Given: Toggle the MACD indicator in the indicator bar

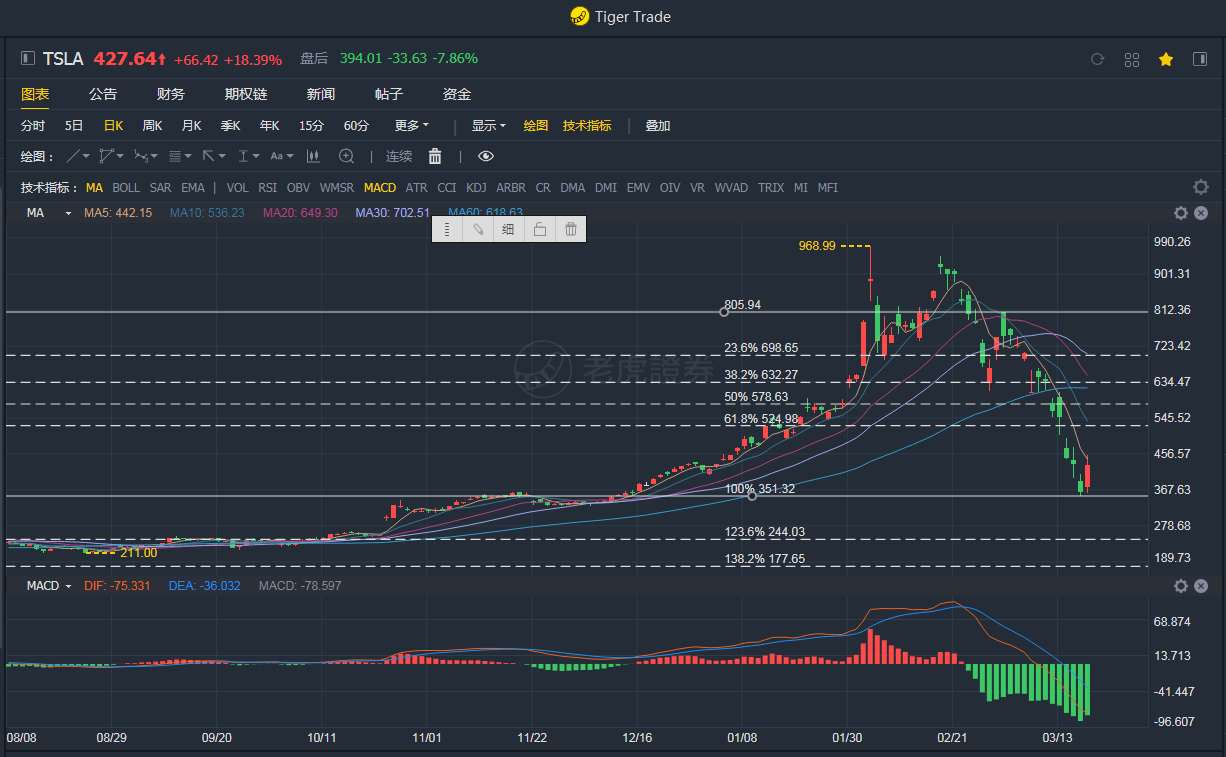Looking at the screenshot, I should coord(380,188).
